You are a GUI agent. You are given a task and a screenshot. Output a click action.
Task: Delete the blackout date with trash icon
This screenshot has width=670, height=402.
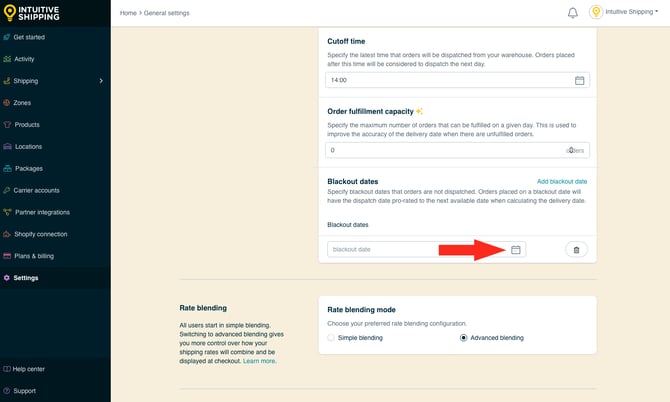point(576,249)
